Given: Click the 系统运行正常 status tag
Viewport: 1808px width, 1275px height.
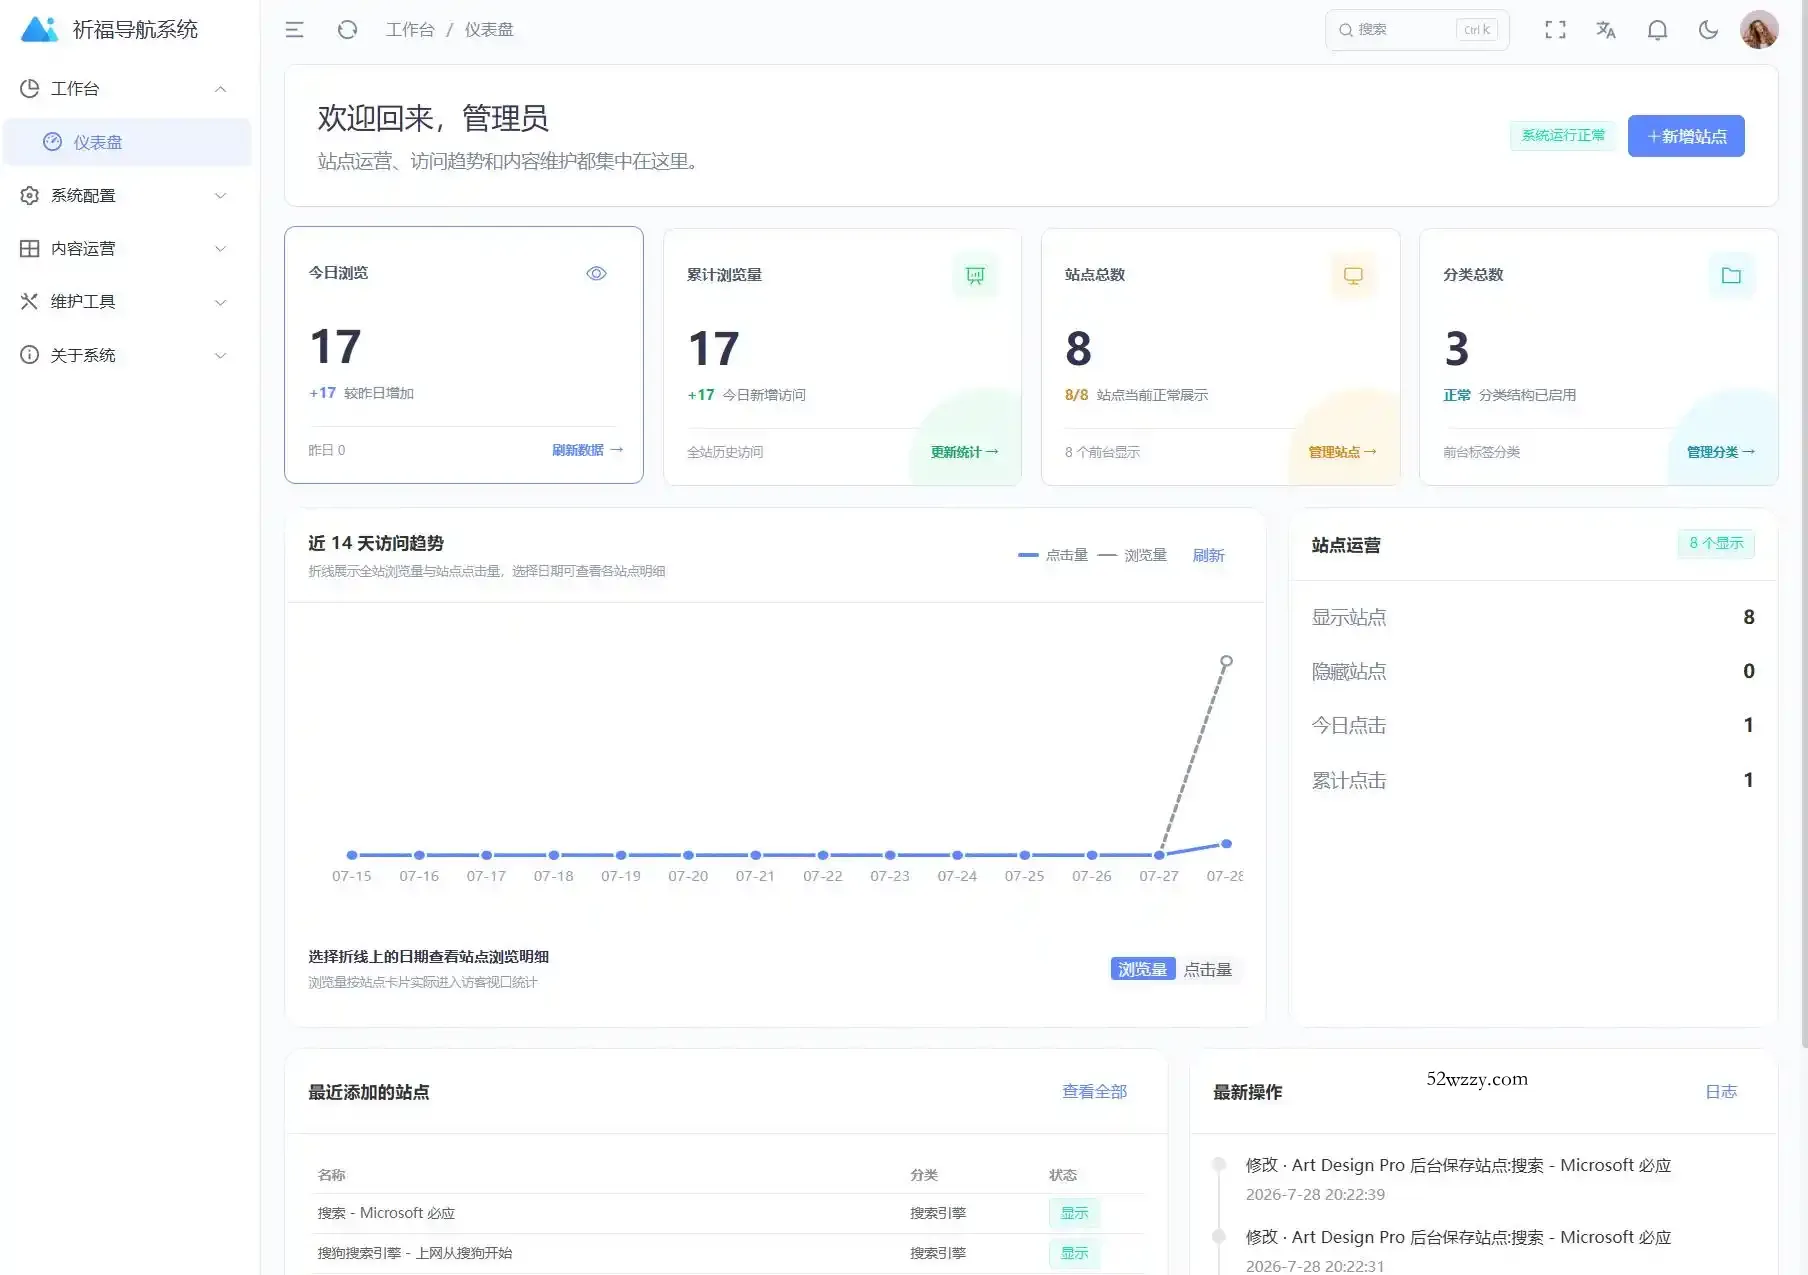Looking at the screenshot, I should click(1563, 135).
